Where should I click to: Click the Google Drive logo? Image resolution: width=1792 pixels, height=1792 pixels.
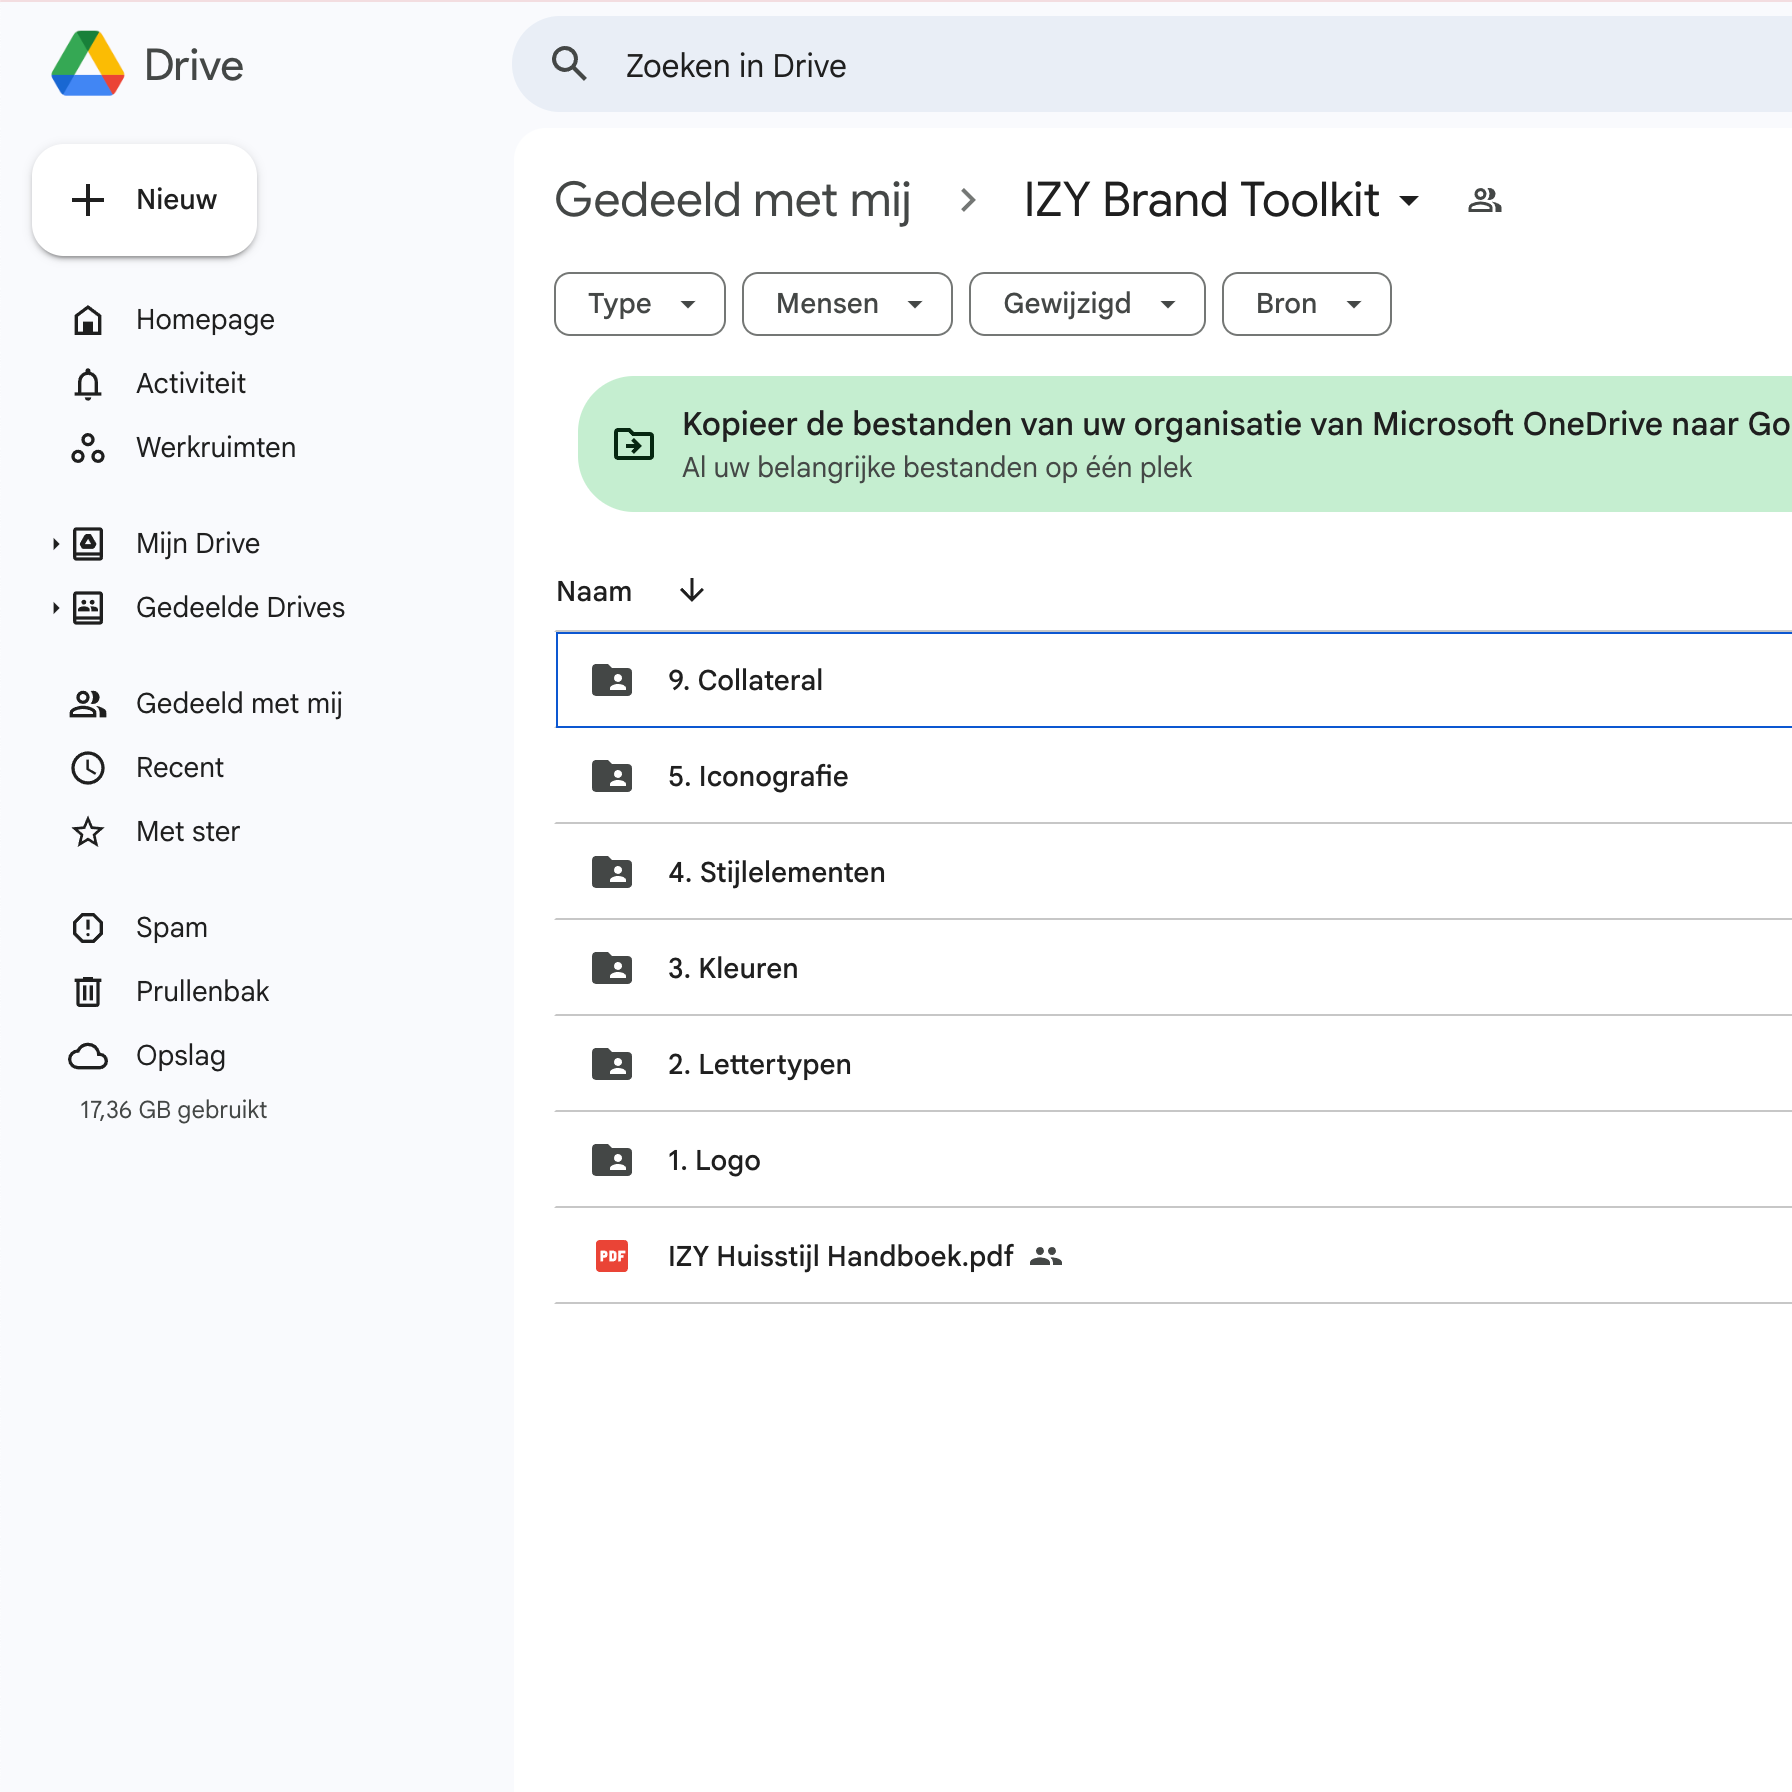tap(88, 65)
